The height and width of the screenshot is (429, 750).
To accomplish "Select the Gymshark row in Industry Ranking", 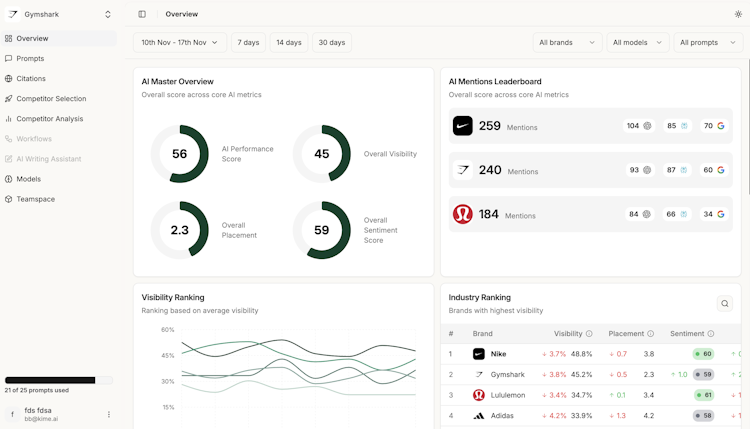I will (591, 374).
